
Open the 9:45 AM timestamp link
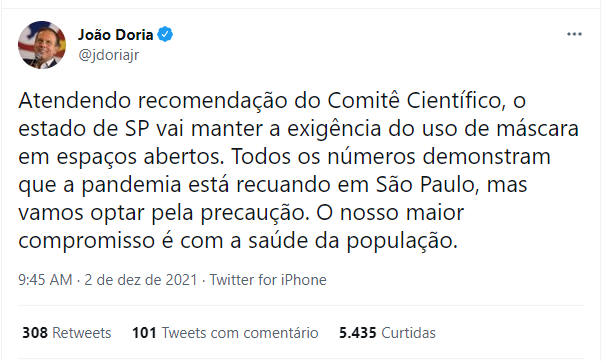45,280
